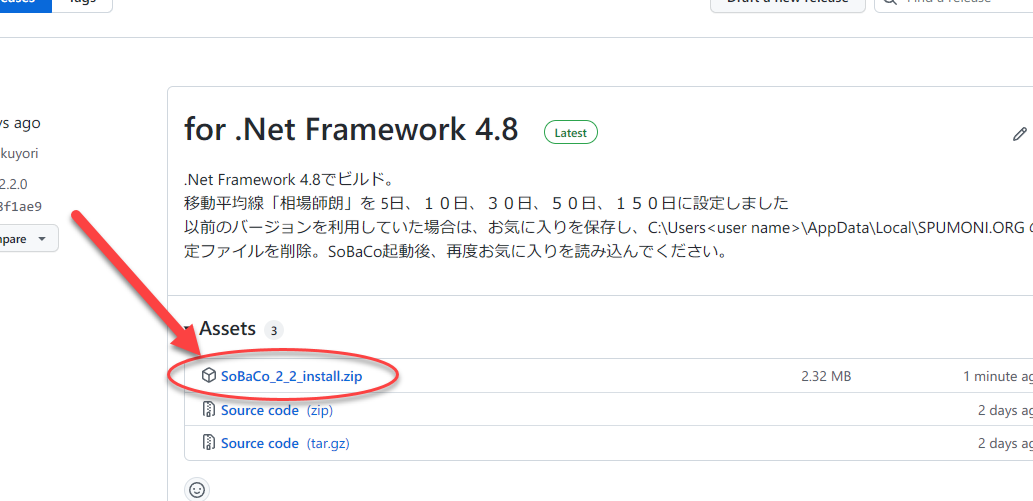Open the emoji reaction picker

click(x=197, y=489)
